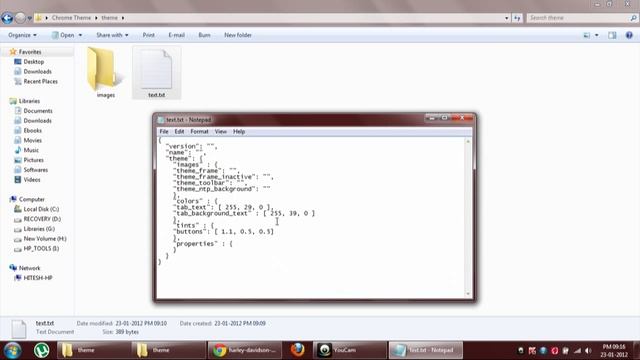Viewport: 640px width, 360px height.
Task: Switch to text.txt Notepad taskbar button
Action: (425, 350)
